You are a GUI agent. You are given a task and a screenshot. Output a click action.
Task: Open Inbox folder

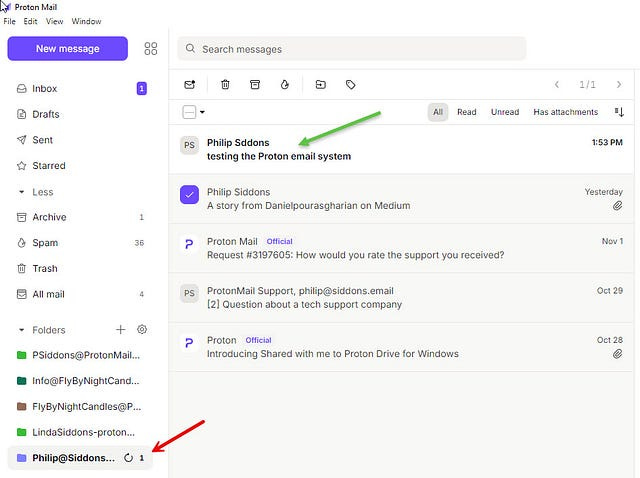[80, 89]
